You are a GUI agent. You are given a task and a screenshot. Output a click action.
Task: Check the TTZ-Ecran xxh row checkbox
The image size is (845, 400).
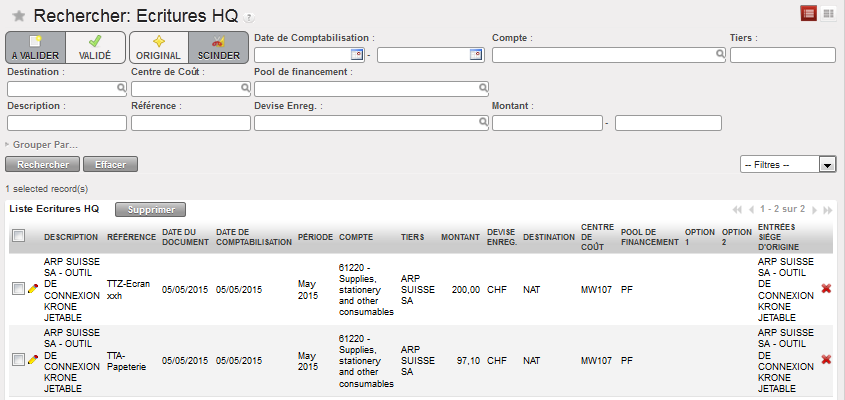click(18, 289)
